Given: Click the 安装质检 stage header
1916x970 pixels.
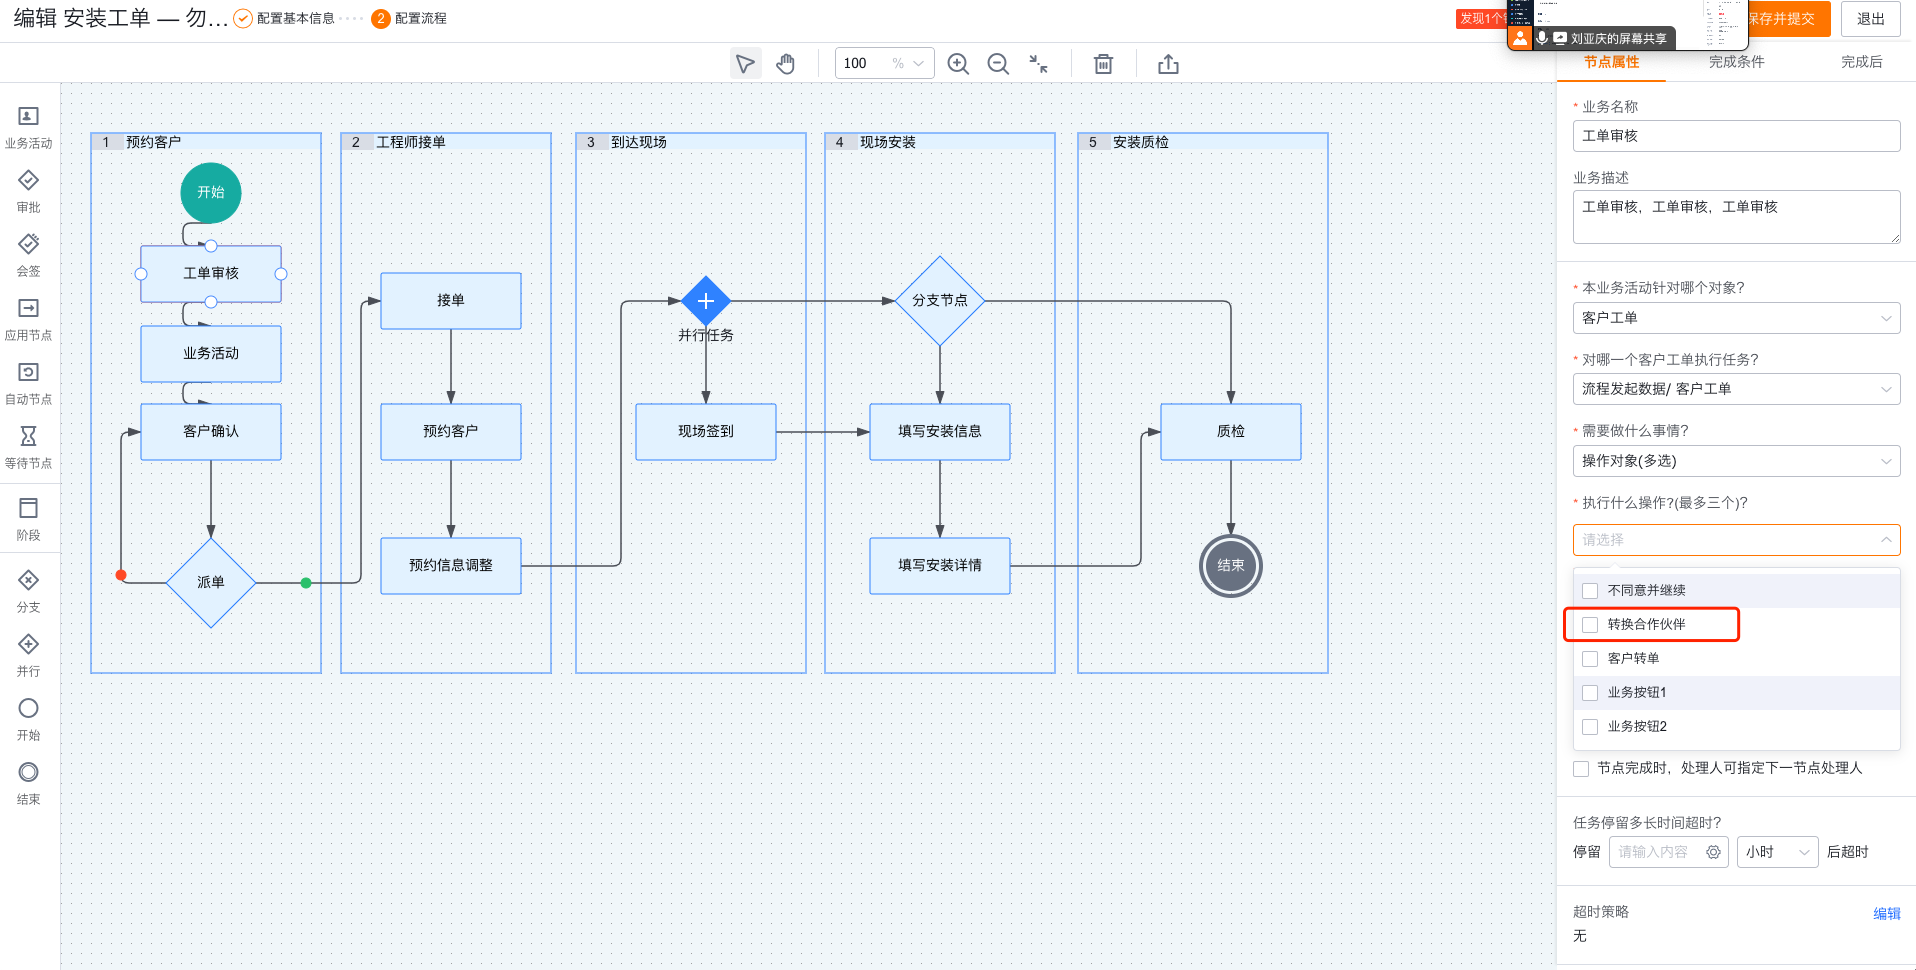Looking at the screenshot, I should click(x=1203, y=142).
